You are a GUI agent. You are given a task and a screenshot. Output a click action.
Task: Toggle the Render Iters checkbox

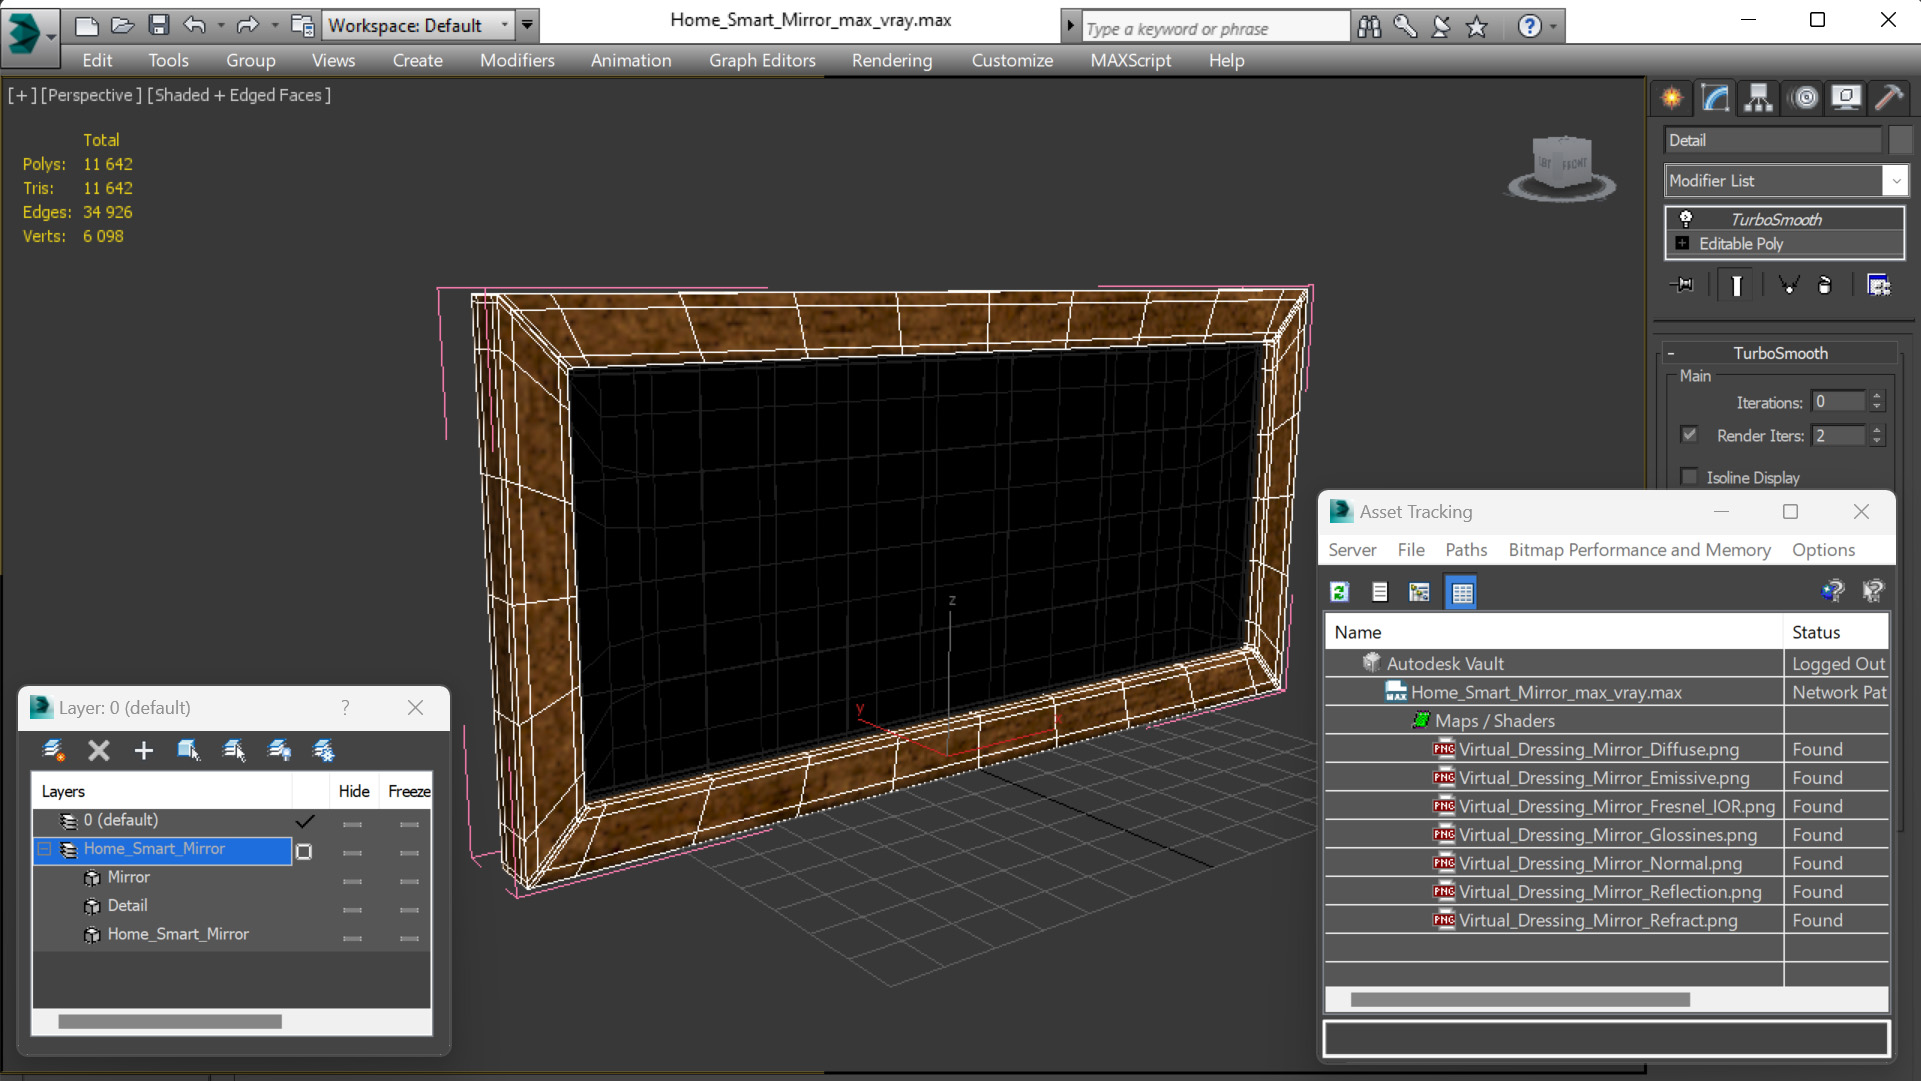tap(1690, 434)
